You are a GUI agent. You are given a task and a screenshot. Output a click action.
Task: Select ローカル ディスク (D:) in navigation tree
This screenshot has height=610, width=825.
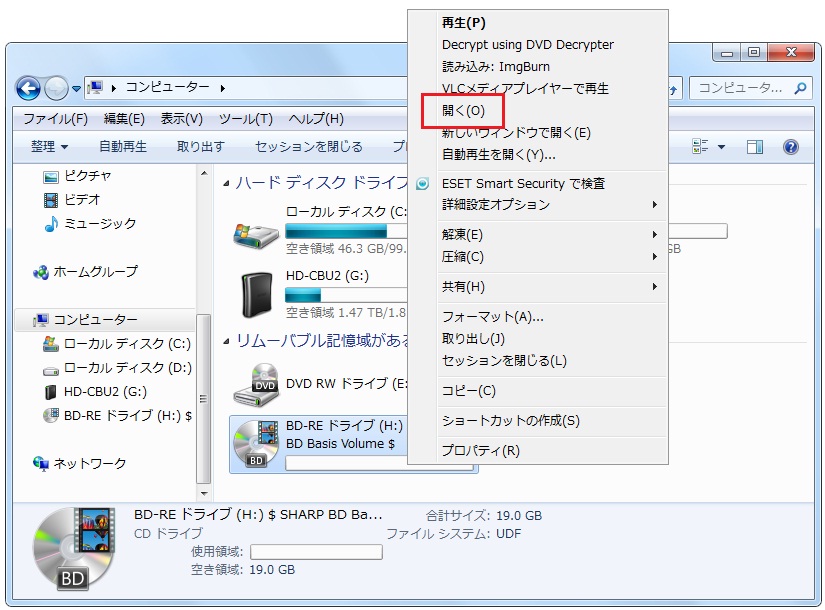(117, 367)
